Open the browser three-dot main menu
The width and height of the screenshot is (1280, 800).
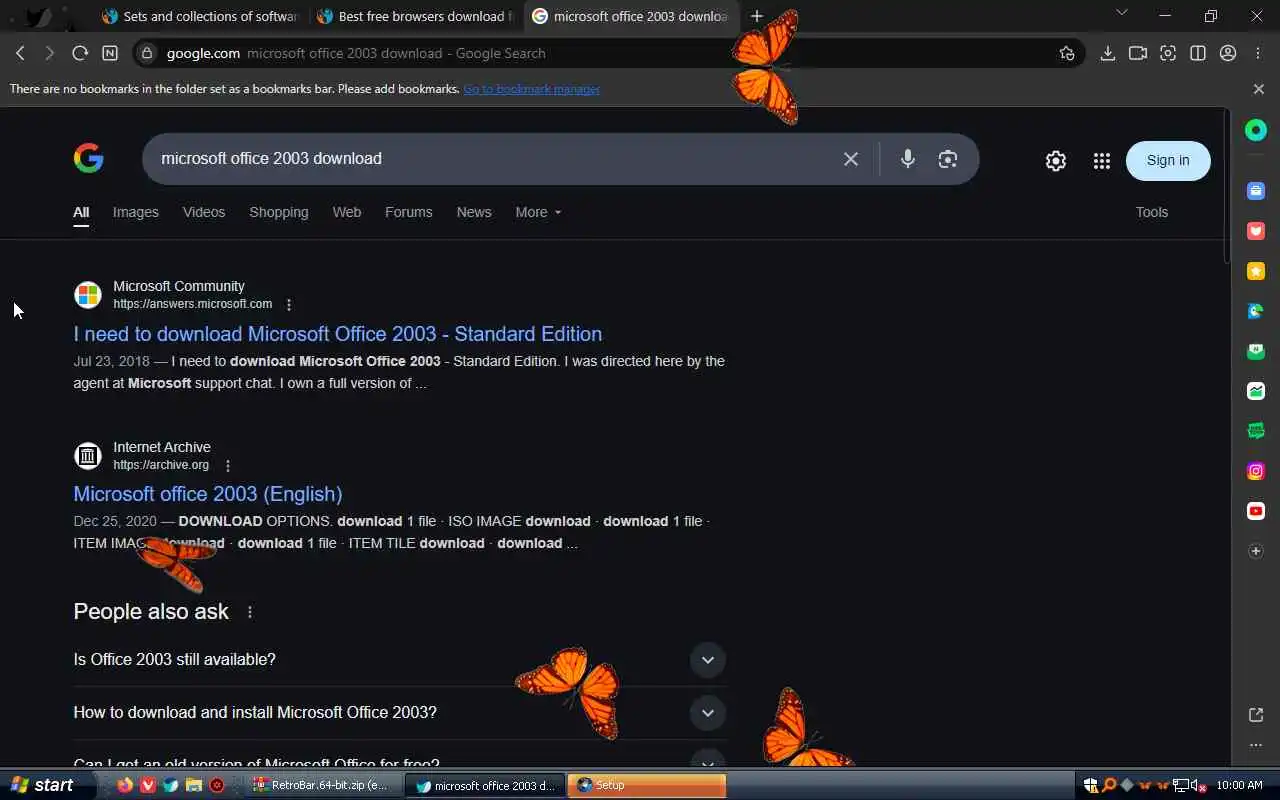click(1258, 53)
